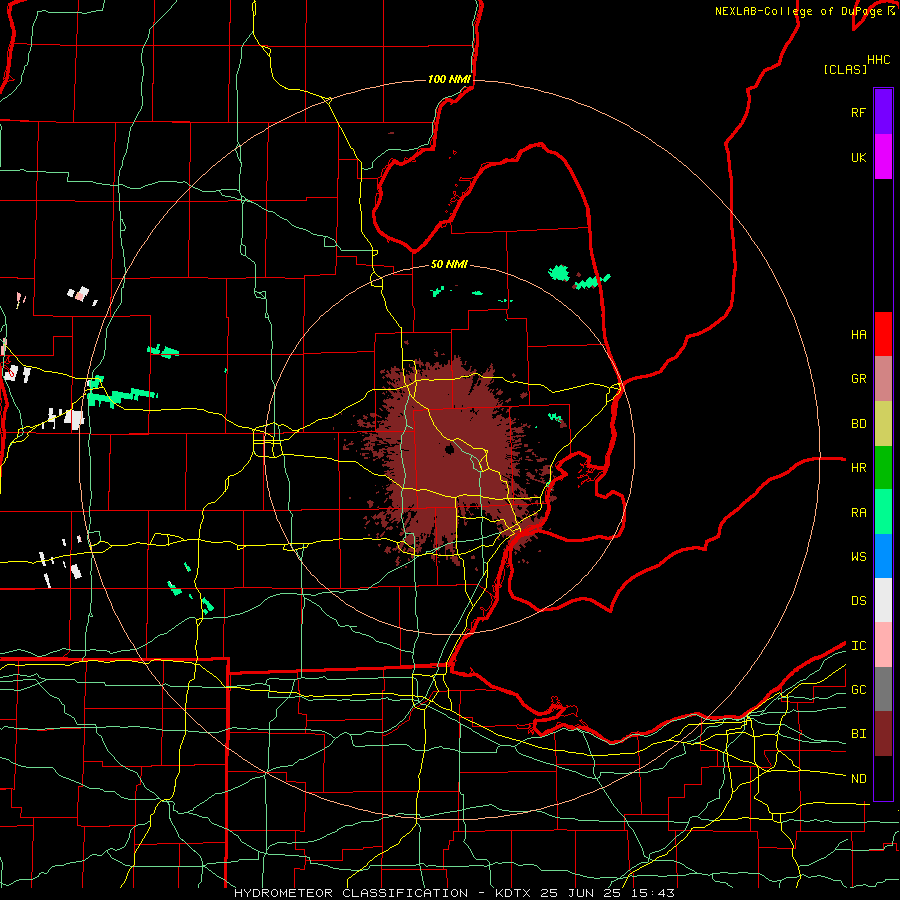Click the RF purple legend swatch
Image resolution: width=900 pixels, height=900 pixels.
[883, 112]
